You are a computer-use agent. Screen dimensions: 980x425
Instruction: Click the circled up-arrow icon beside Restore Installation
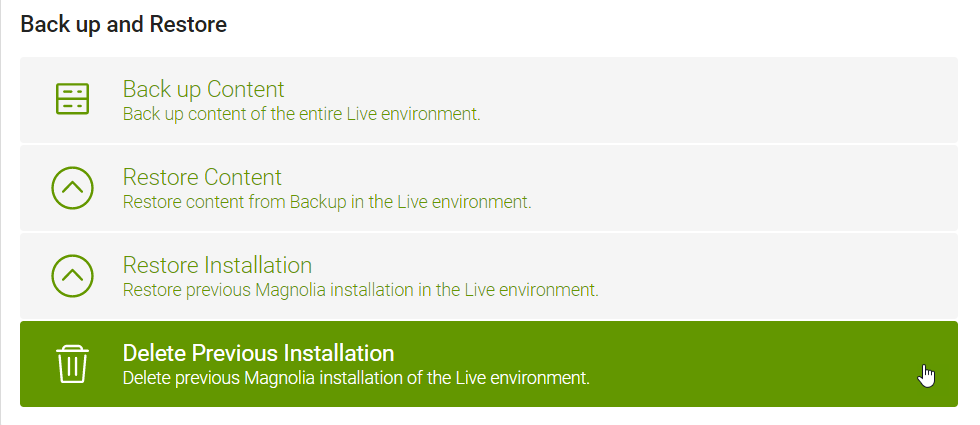pos(72,276)
